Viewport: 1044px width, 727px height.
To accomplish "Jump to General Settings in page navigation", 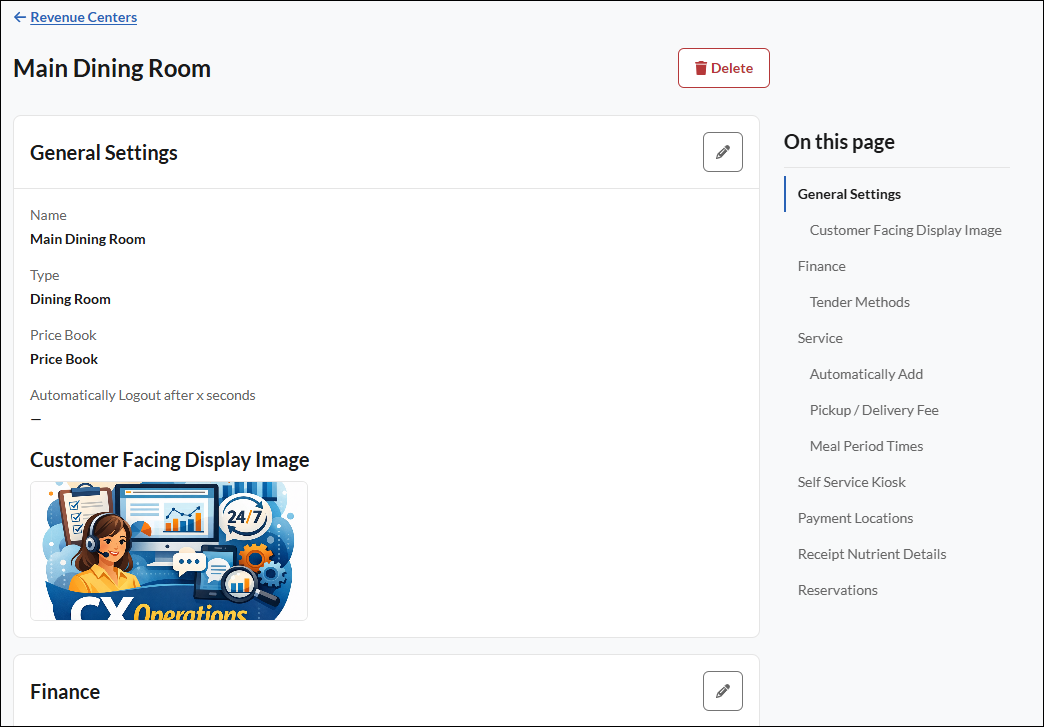I will tap(849, 194).
